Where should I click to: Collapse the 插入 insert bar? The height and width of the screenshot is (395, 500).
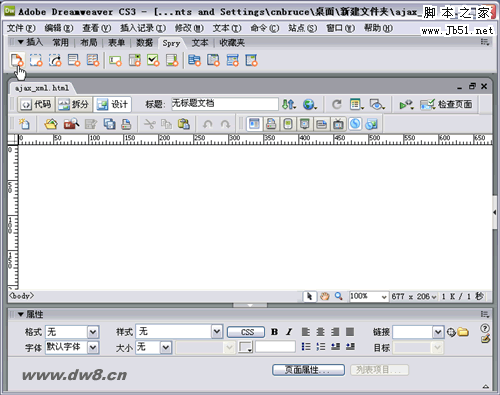click(x=20, y=42)
